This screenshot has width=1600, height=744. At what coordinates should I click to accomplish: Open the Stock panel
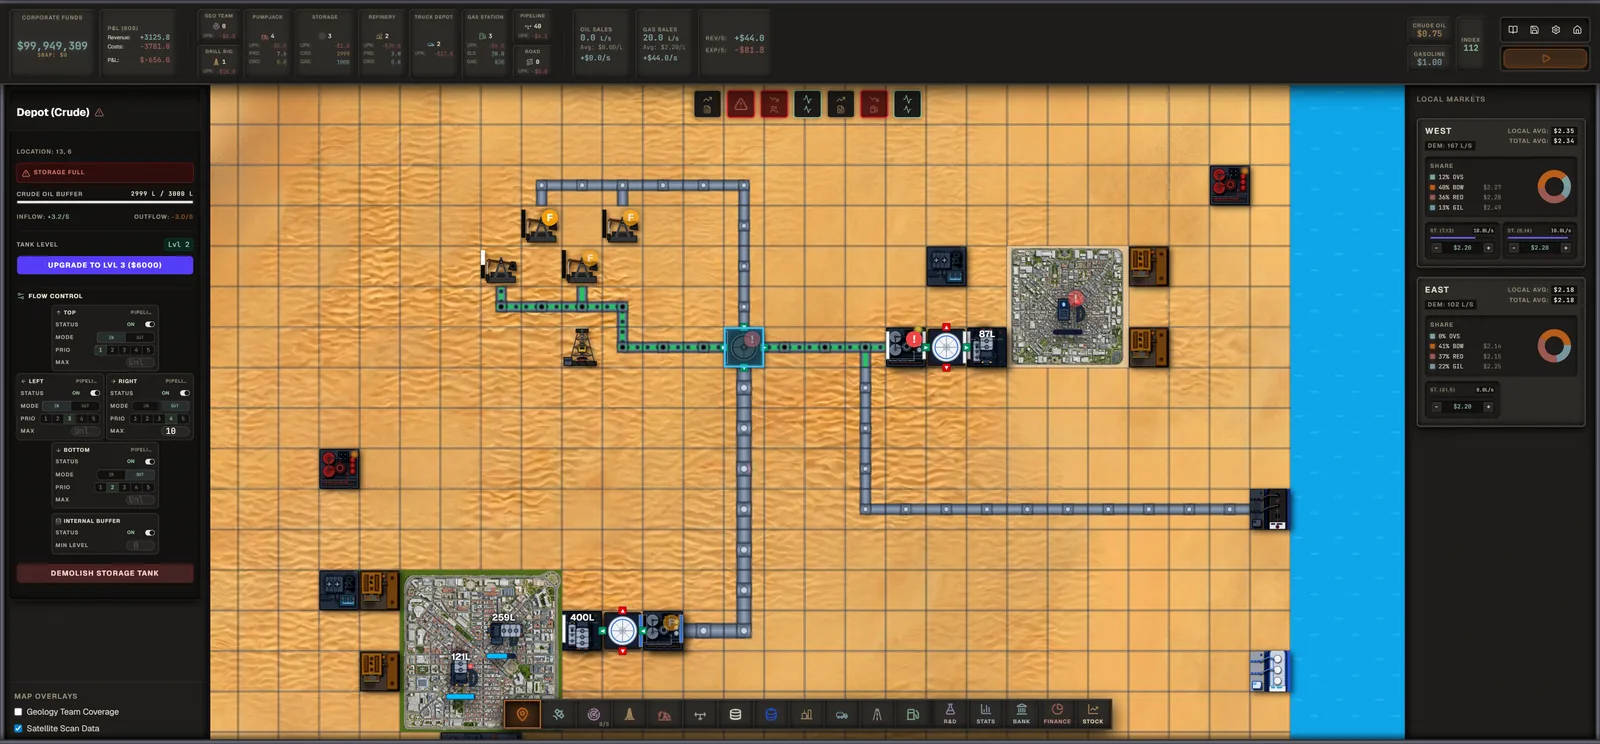pyautogui.click(x=1093, y=714)
